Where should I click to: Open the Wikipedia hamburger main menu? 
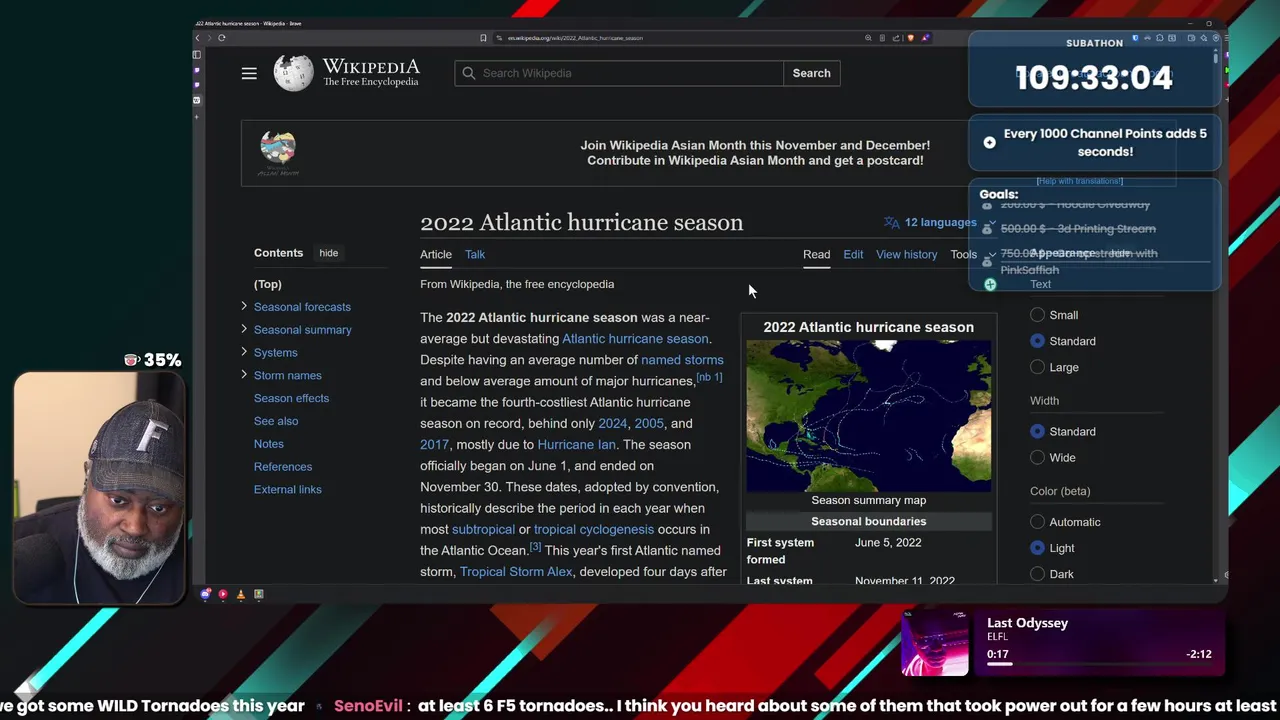(x=249, y=73)
